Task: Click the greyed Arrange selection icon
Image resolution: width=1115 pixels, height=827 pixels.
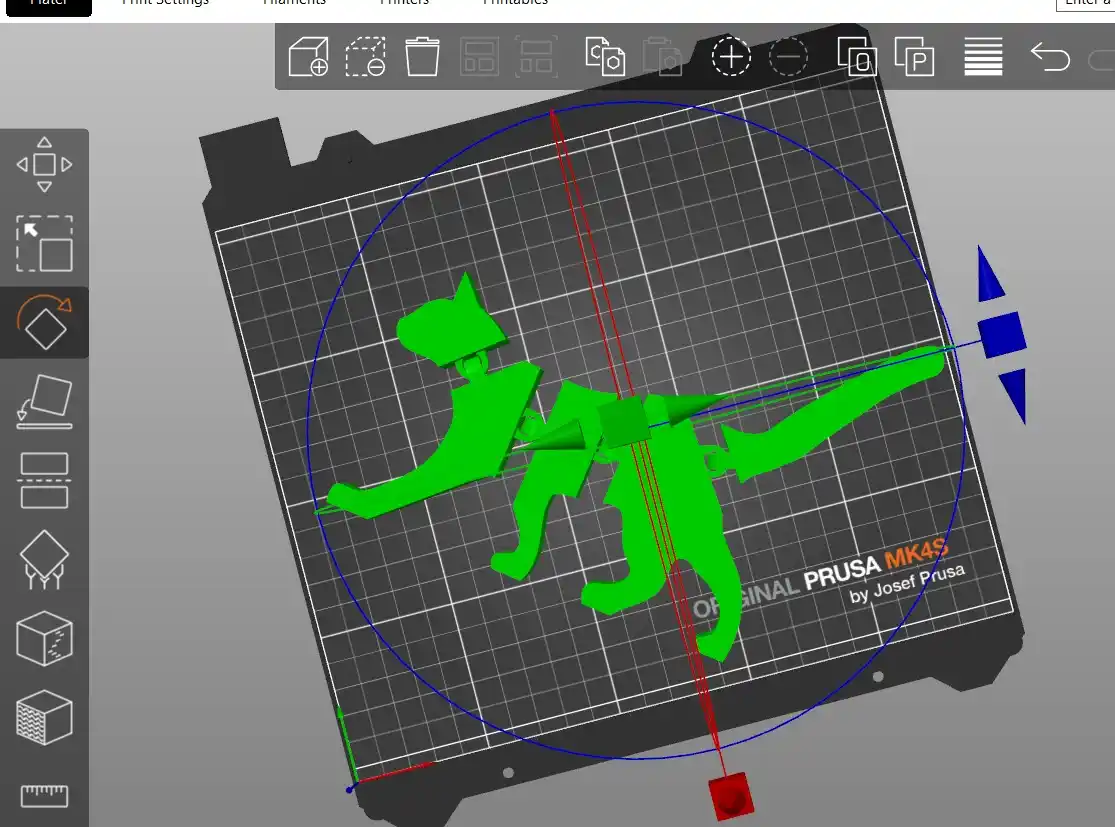Action: (536, 57)
